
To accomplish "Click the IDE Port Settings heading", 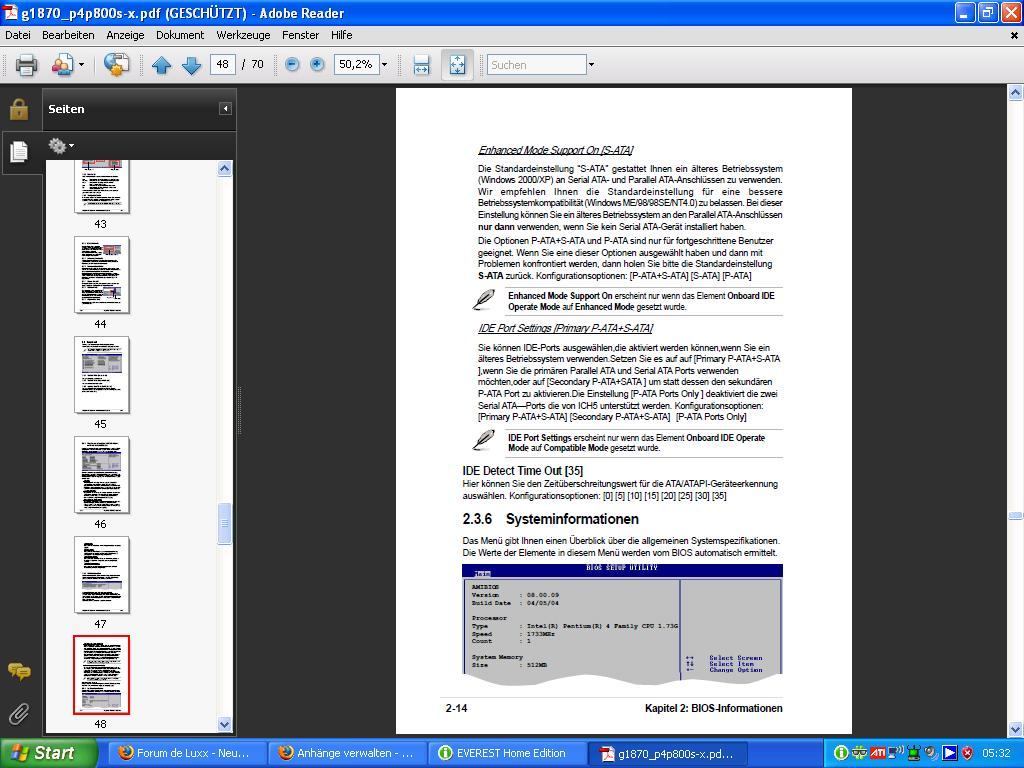I will click(566, 328).
